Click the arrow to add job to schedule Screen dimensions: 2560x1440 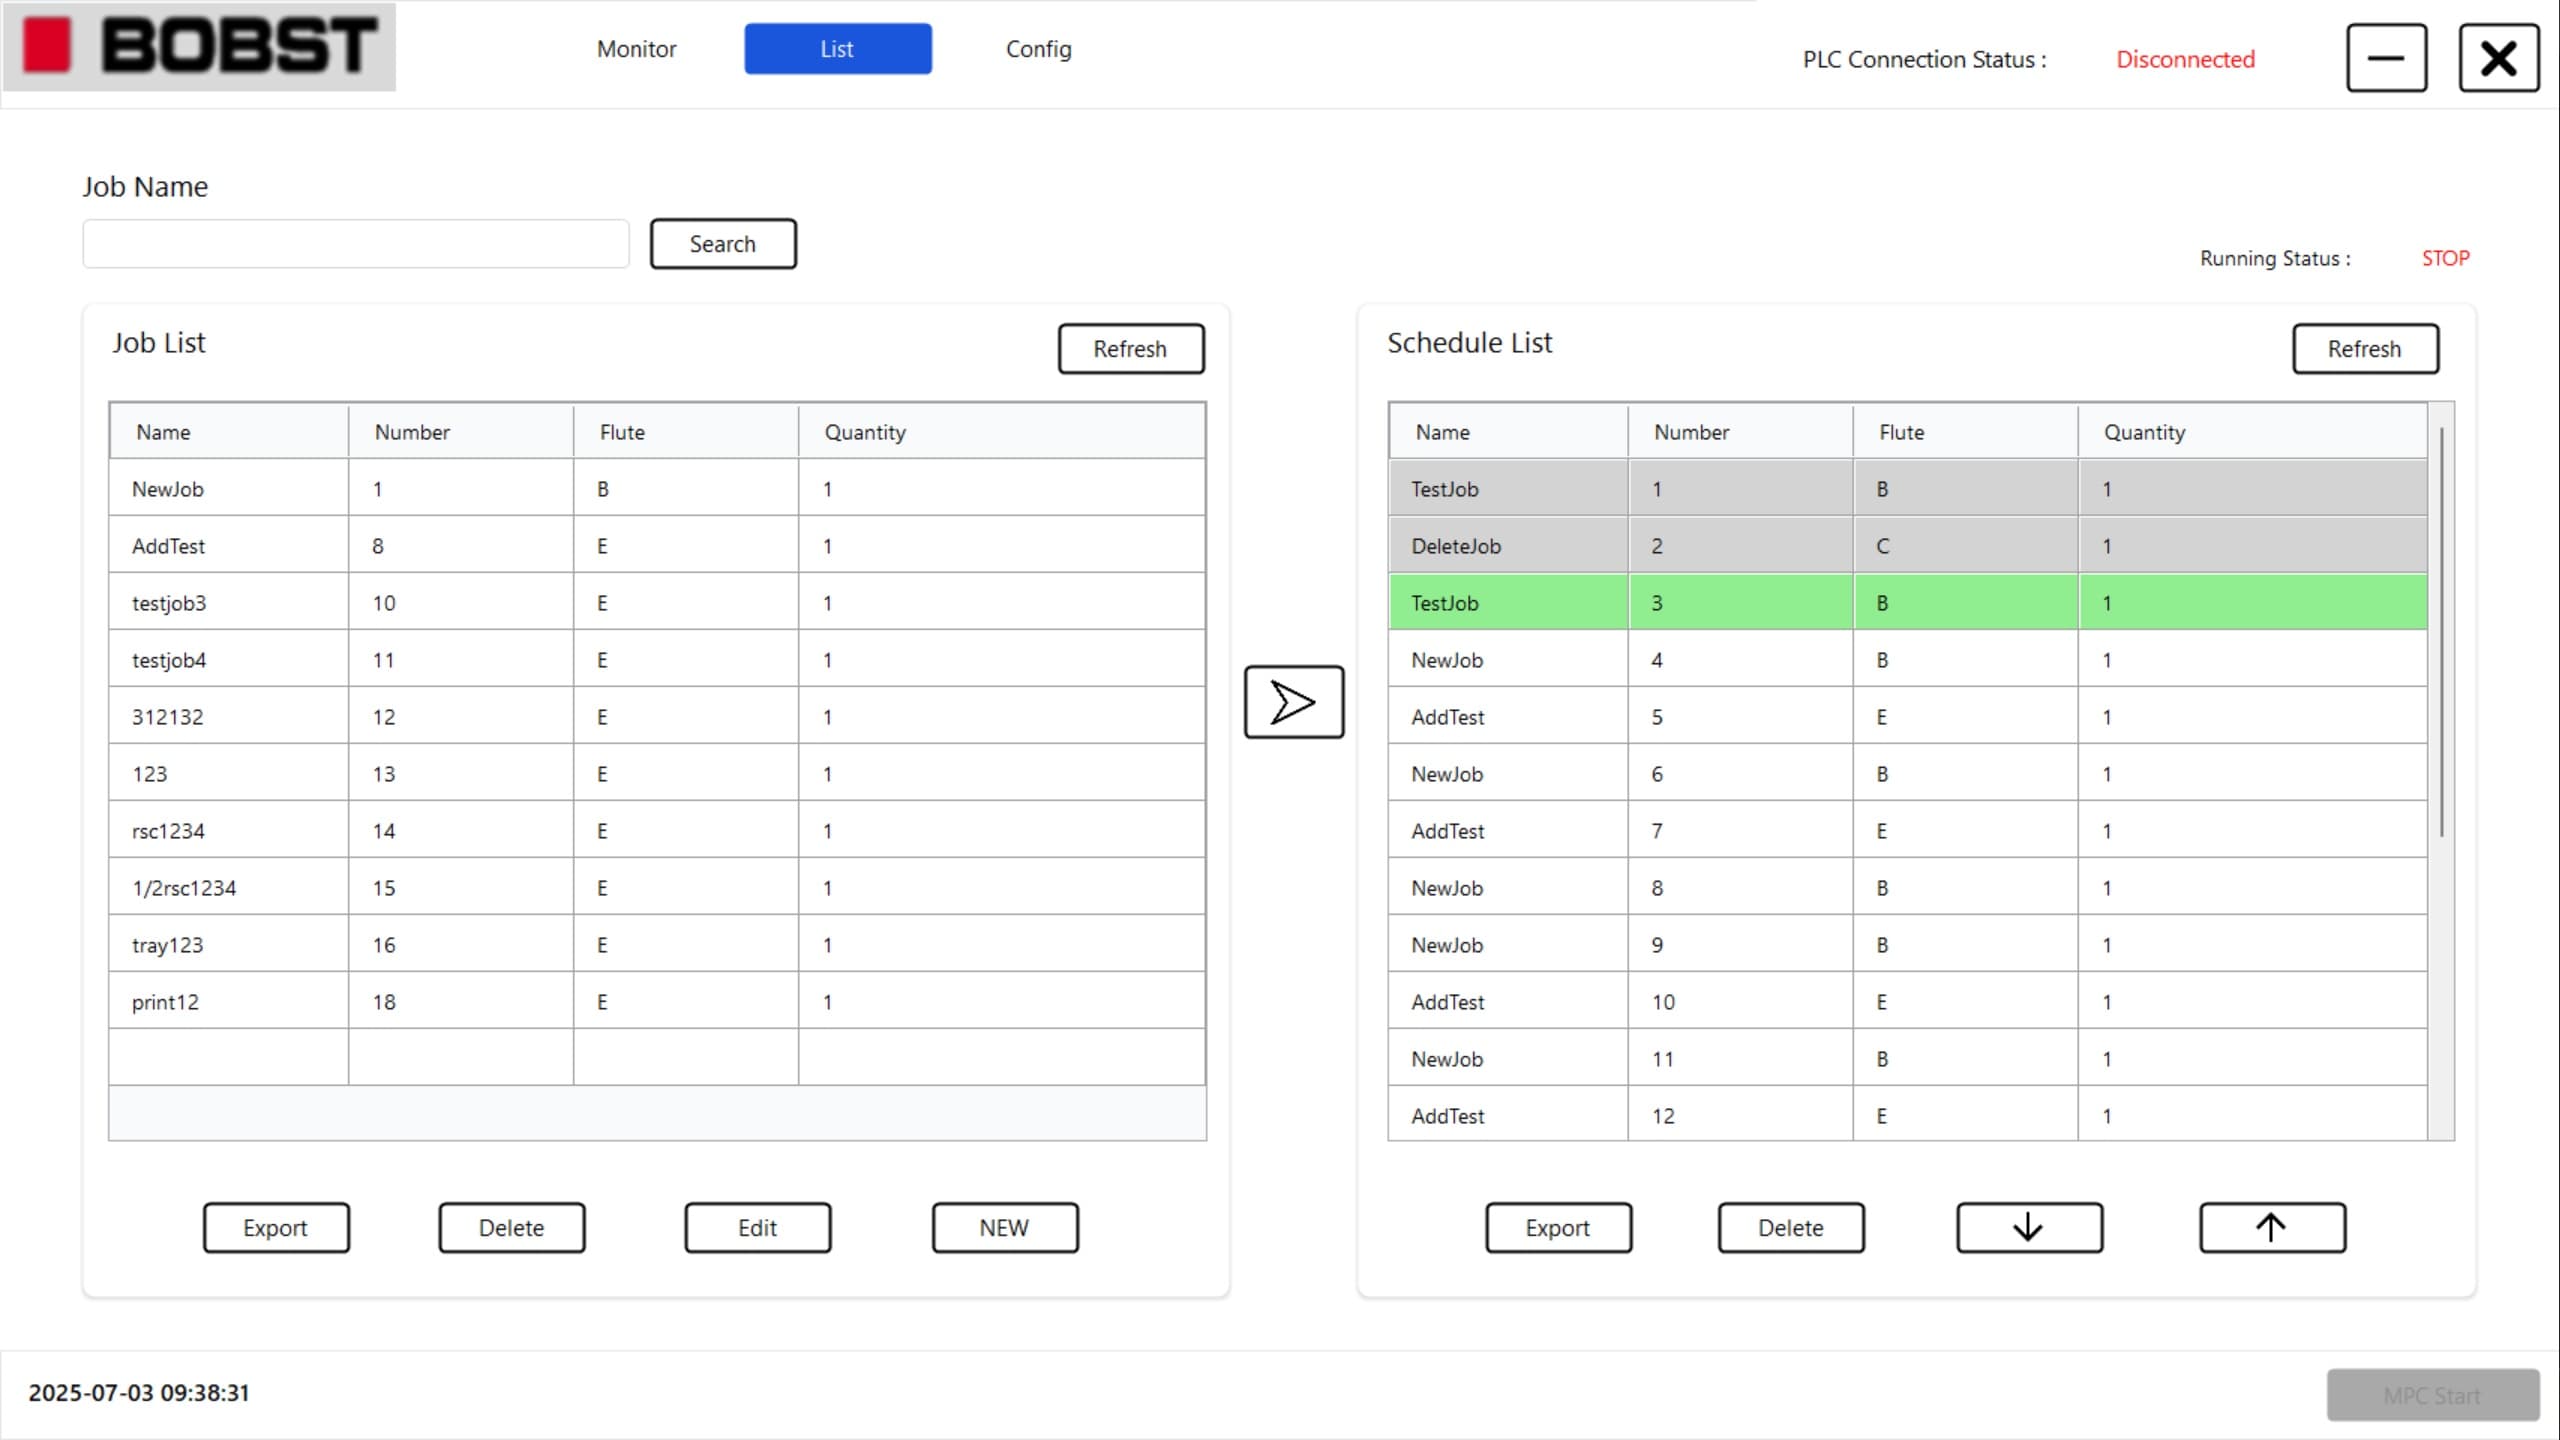click(1293, 702)
